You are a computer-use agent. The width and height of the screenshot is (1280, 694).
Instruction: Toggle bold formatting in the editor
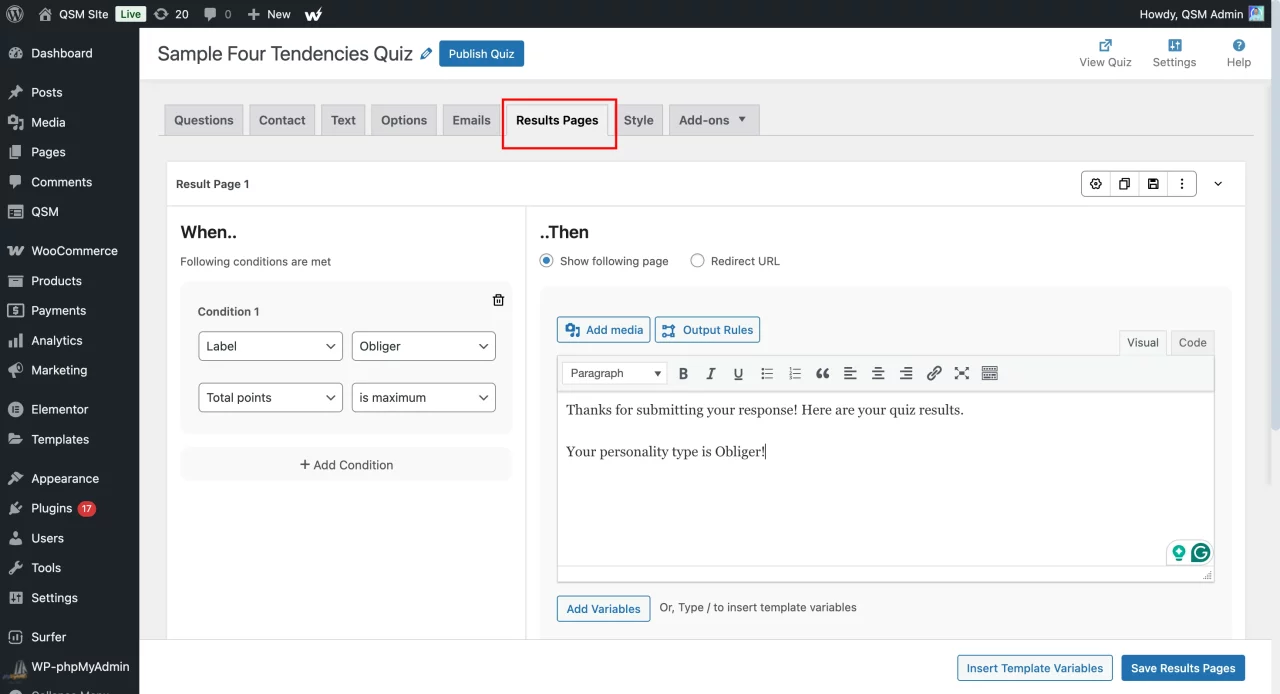(x=684, y=374)
